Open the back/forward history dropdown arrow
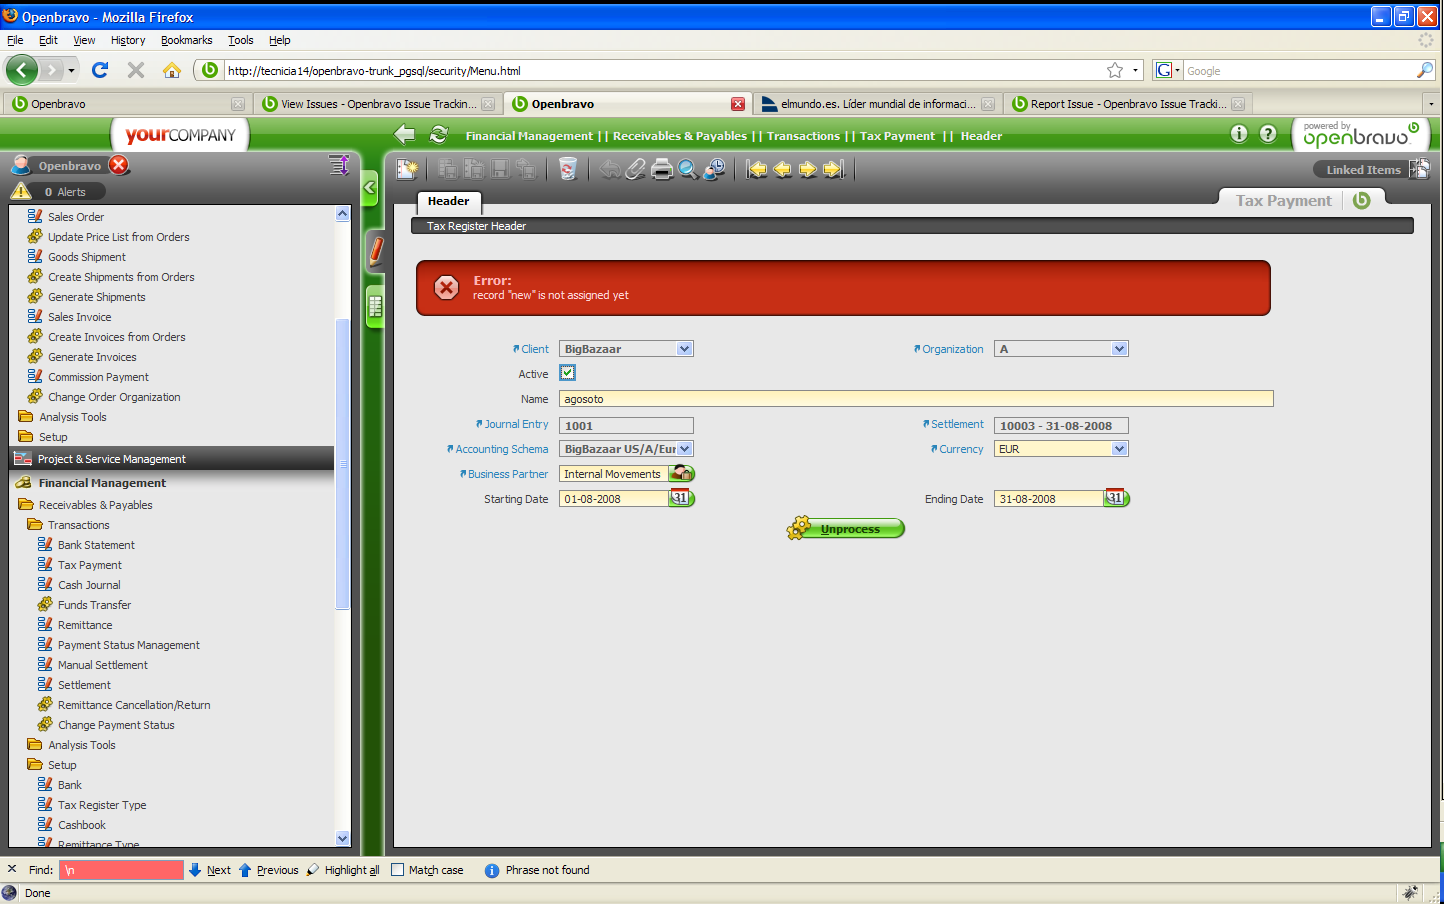Image resolution: width=1444 pixels, height=904 pixels. 72,70
